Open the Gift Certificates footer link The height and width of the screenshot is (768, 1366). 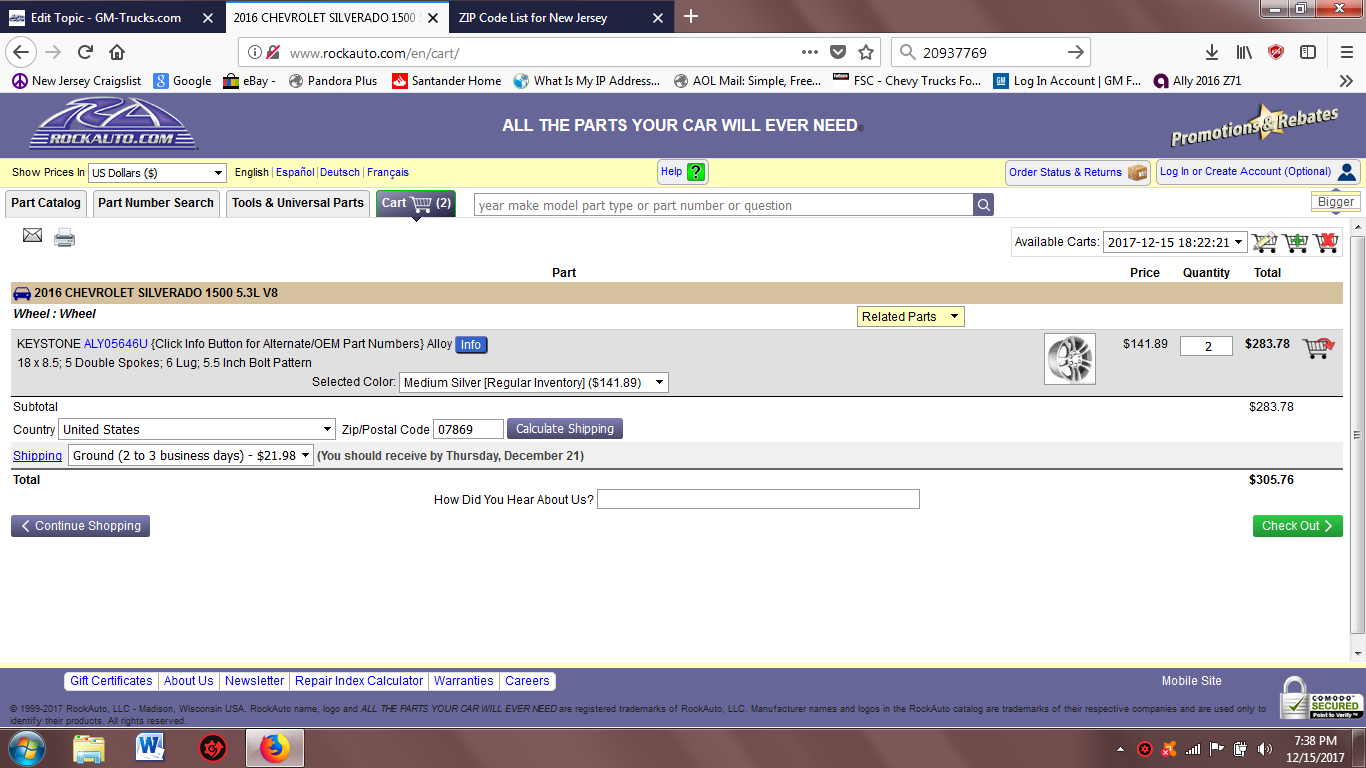click(111, 681)
